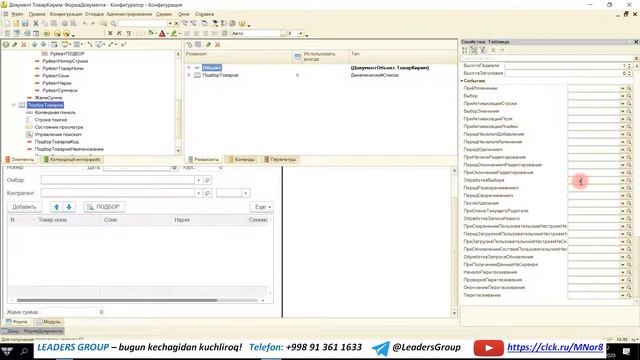Click the YouTube icon in bottom banner

(489, 348)
